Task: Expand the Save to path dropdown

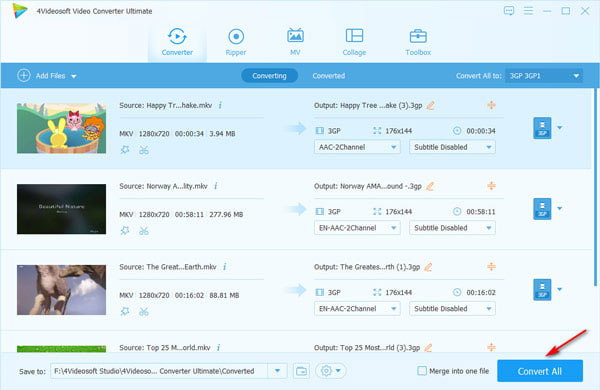Action: (277, 371)
